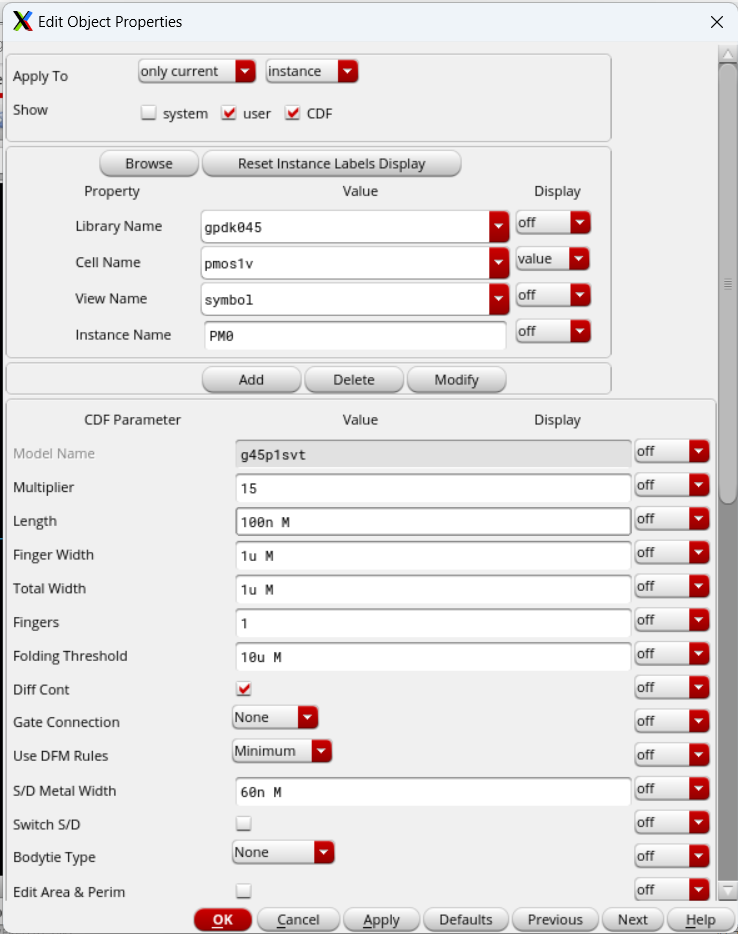Open Instance Name display dropdown
Image resolution: width=738 pixels, height=934 pixels.
553,332
